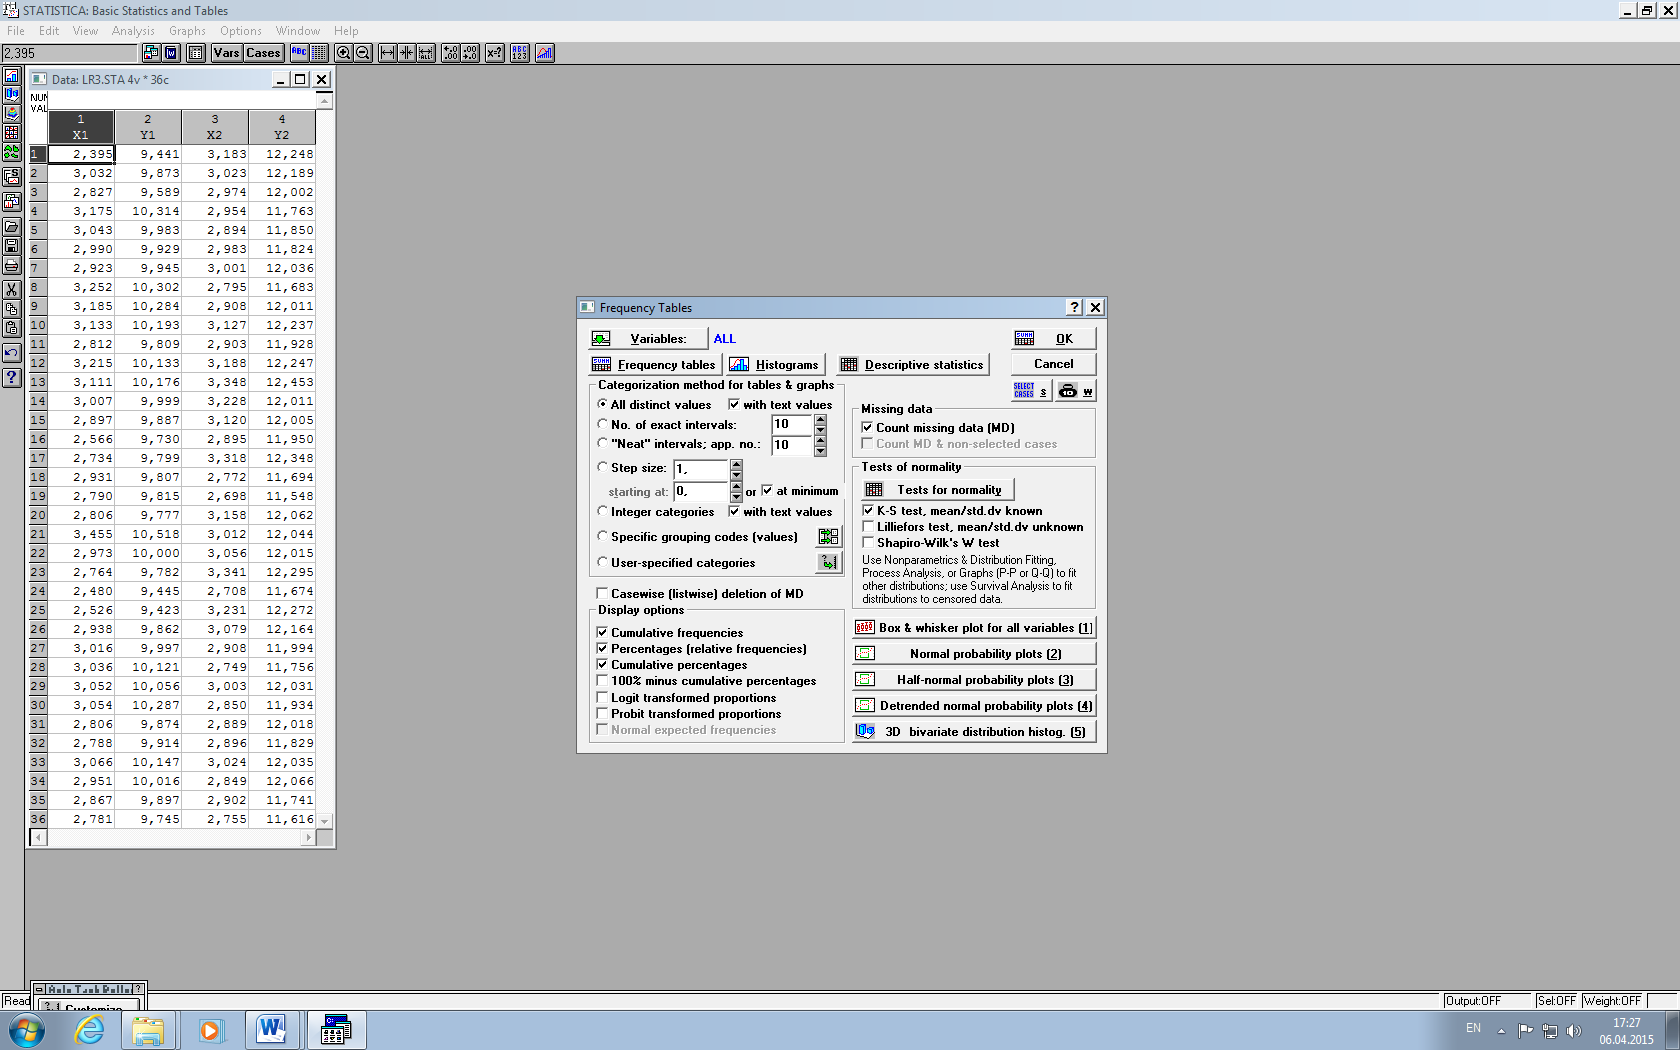Open the File menu
The width and height of the screenshot is (1680, 1050).
click(x=16, y=31)
